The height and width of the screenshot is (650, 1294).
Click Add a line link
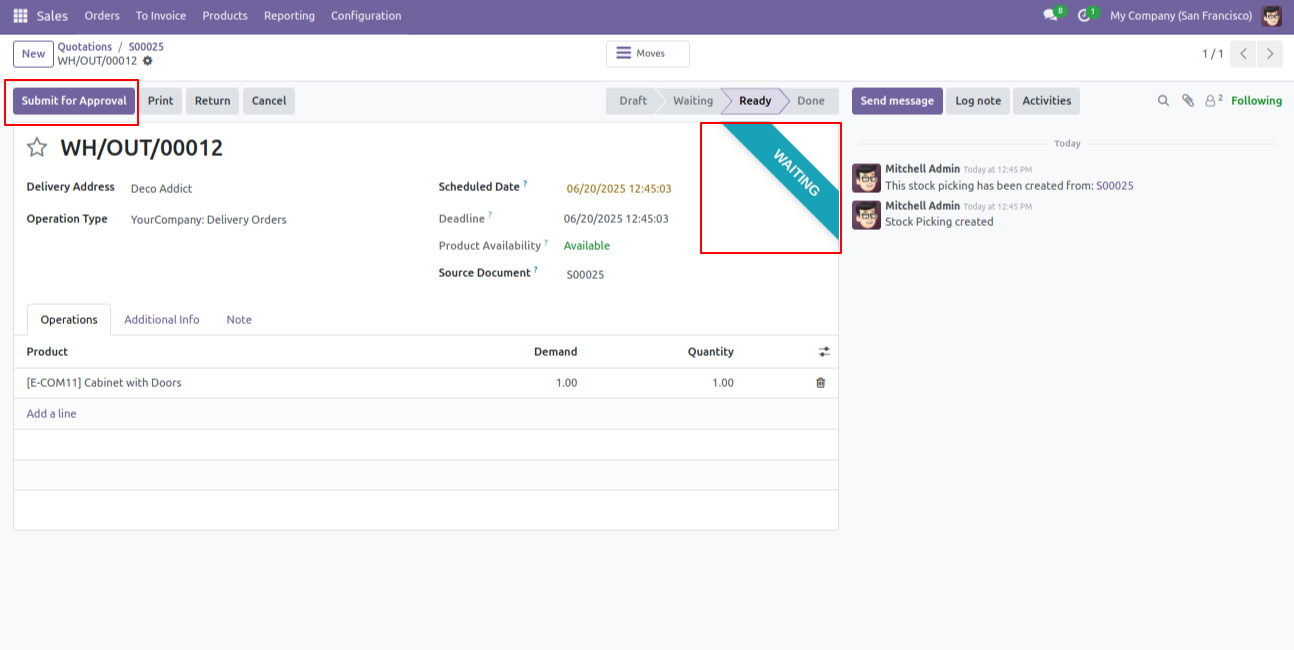pos(52,414)
